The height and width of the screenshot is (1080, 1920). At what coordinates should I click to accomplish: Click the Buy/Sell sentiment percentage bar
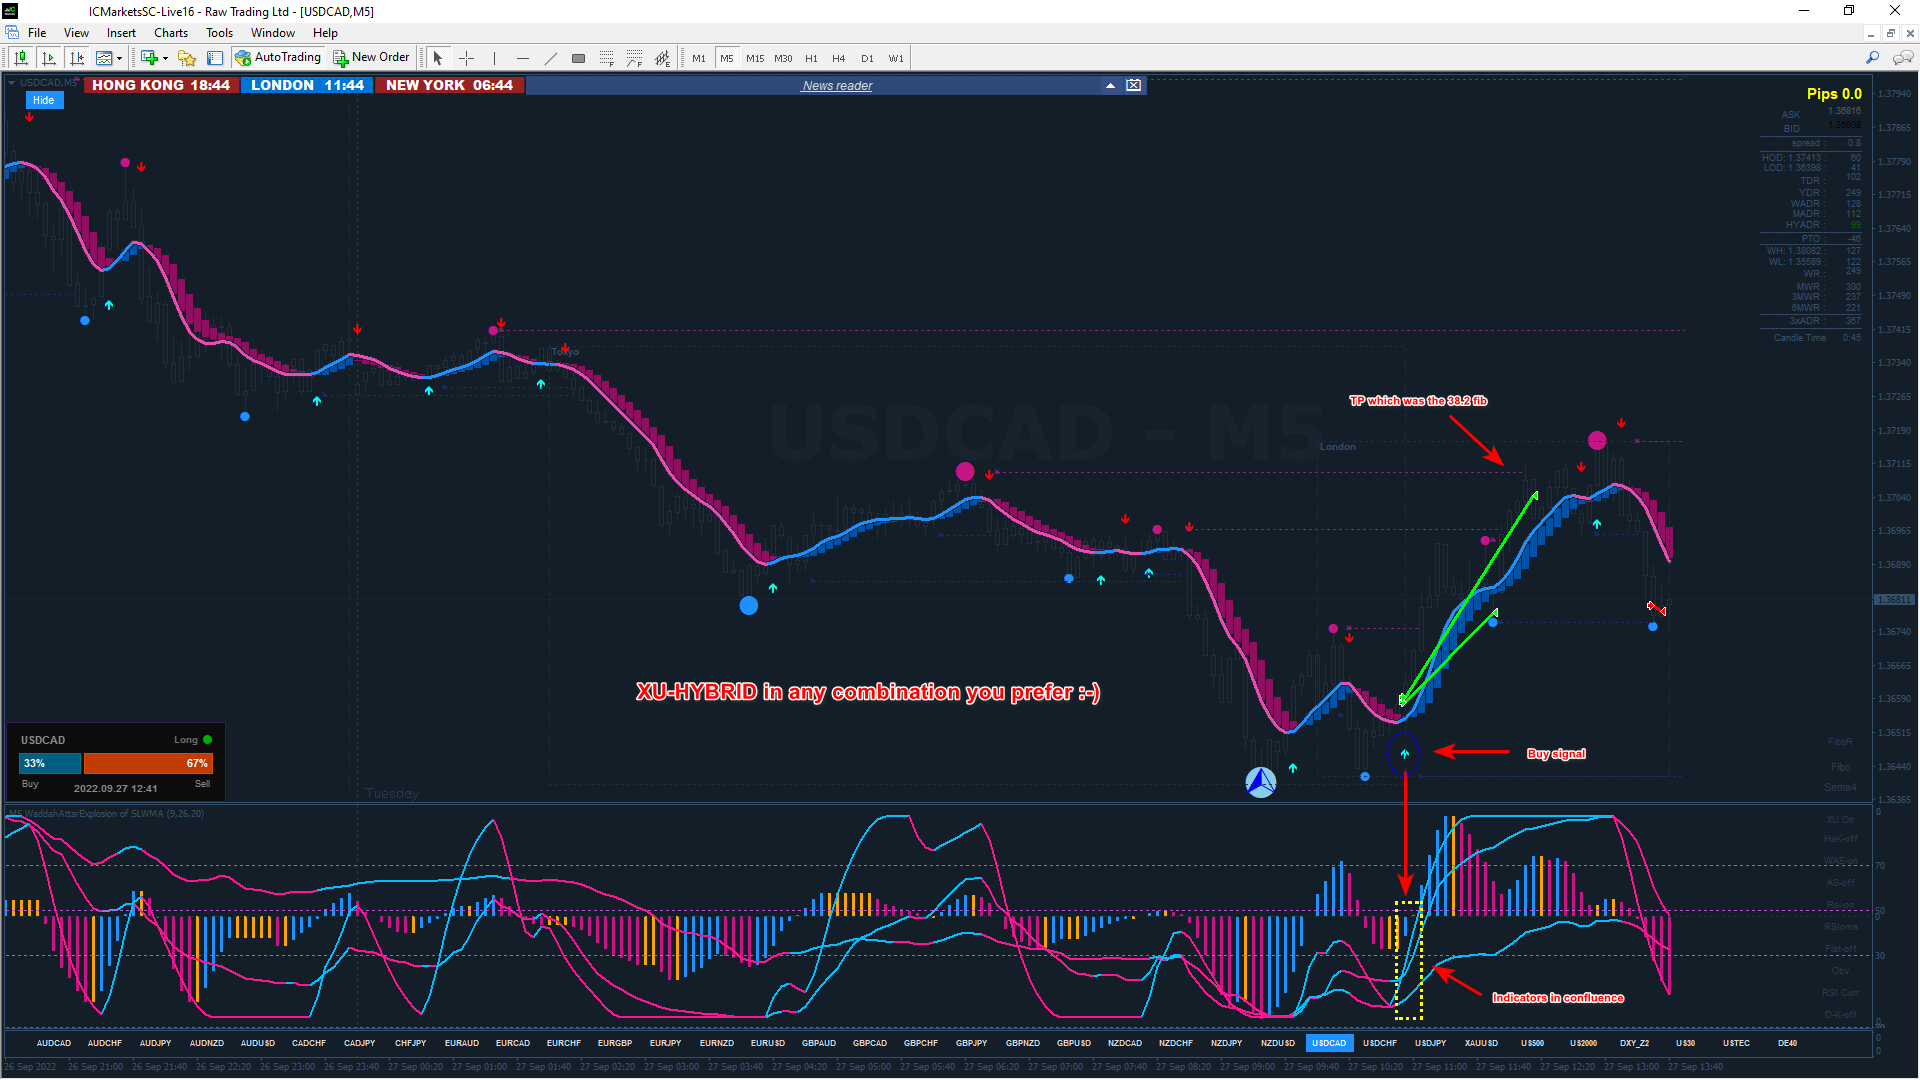point(116,763)
